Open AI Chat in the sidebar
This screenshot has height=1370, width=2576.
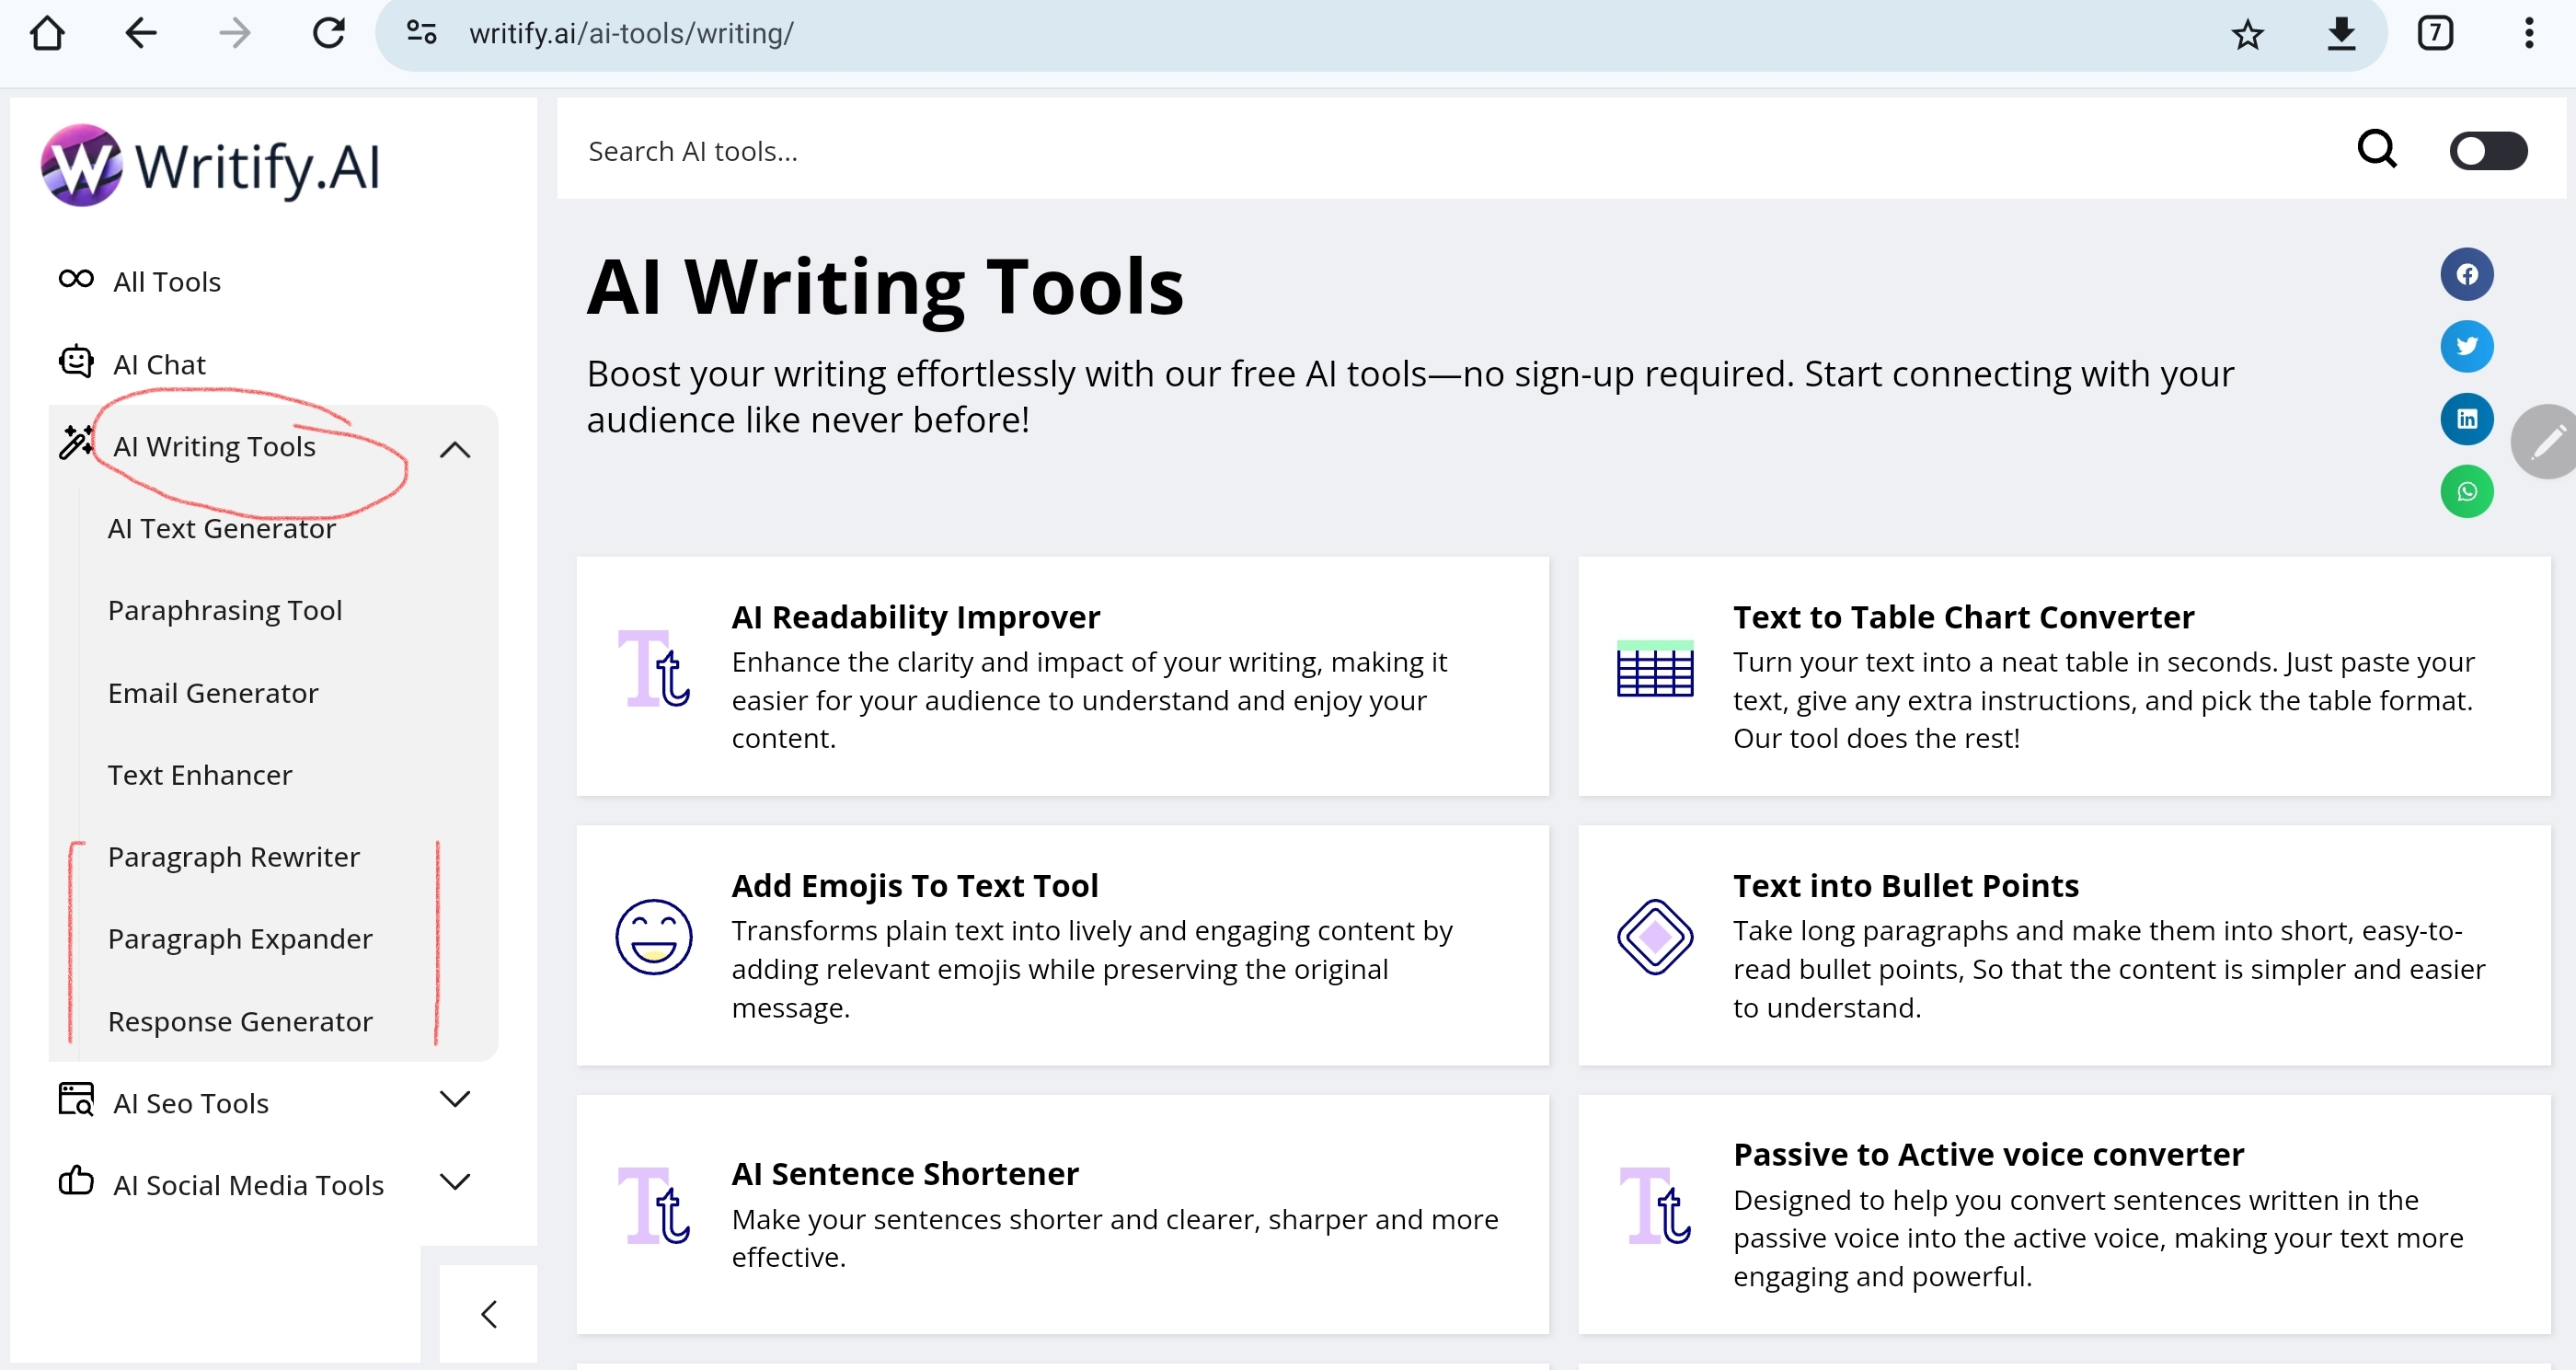coord(159,364)
